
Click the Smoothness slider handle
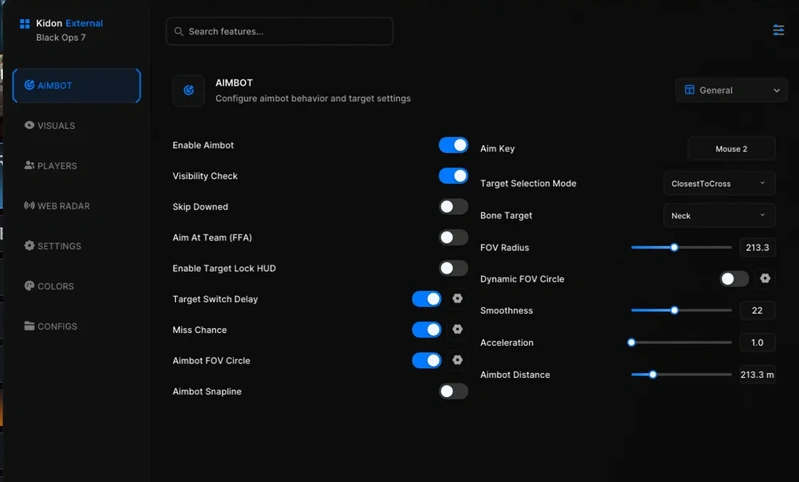[674, 310]
